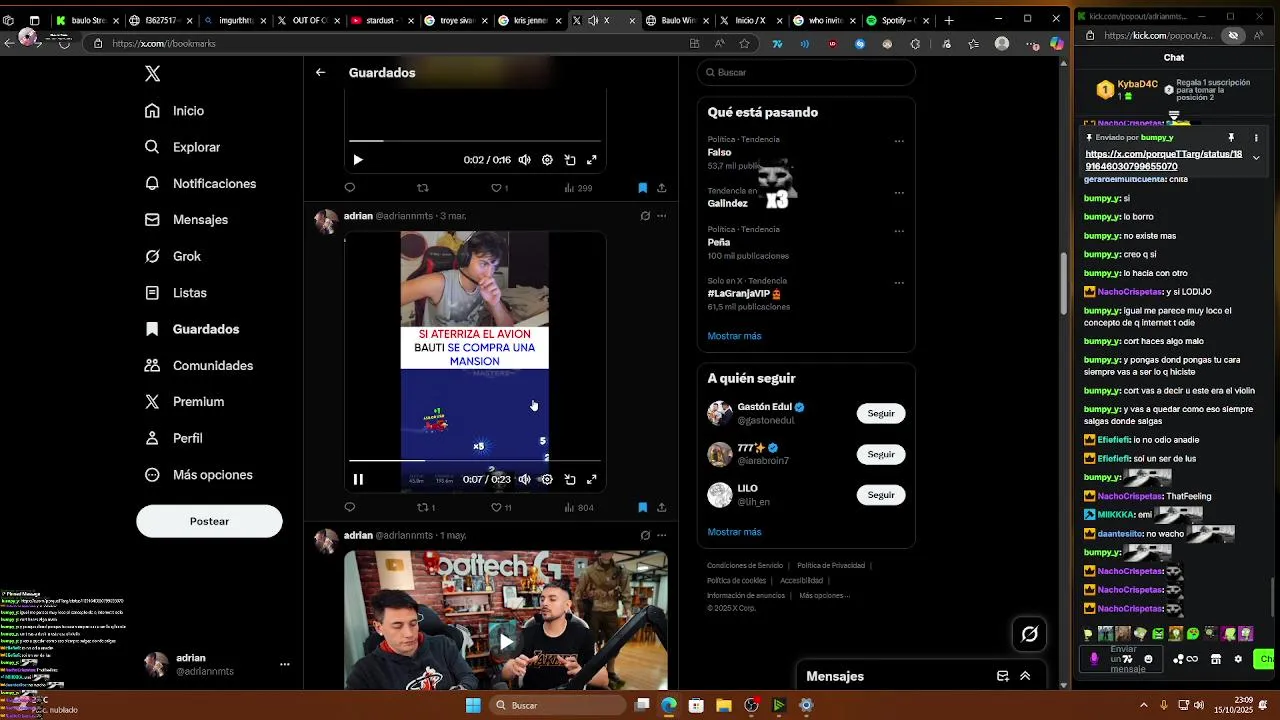Open Premium from the sidebar
Image resolution: width=1280 pixels, height=720 pixels.
pyautogui.click(x=184, y=402)
